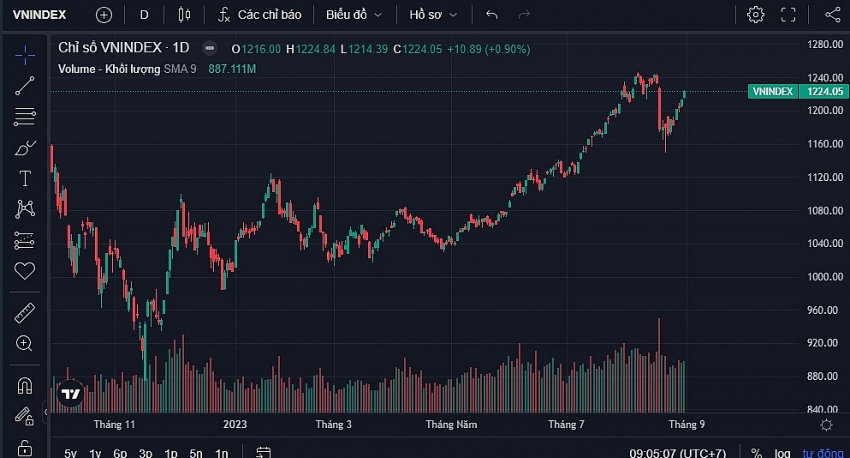Open chart settings gear icon
The width and height of the screenshot is (850, 458).
pos(755,15)
